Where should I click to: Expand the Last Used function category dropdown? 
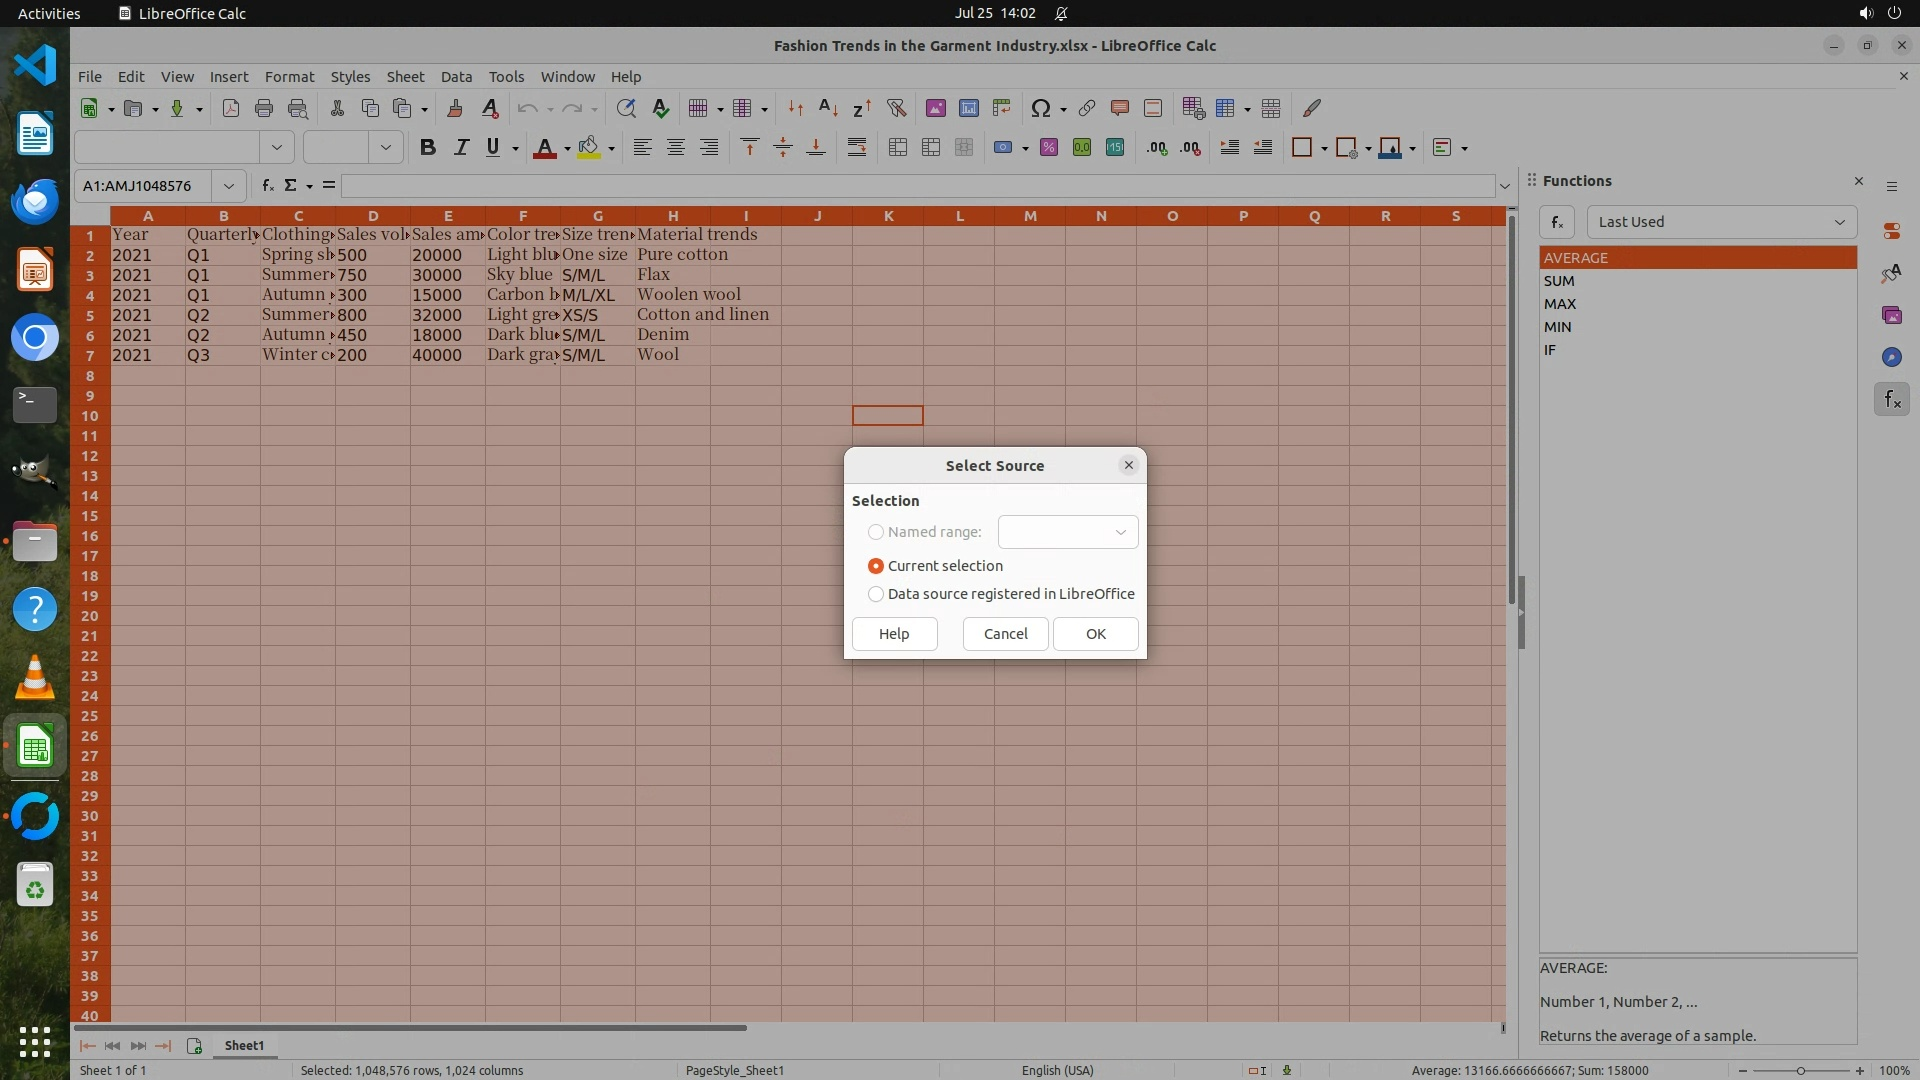pyautogui.click(x=1721, y=222)
